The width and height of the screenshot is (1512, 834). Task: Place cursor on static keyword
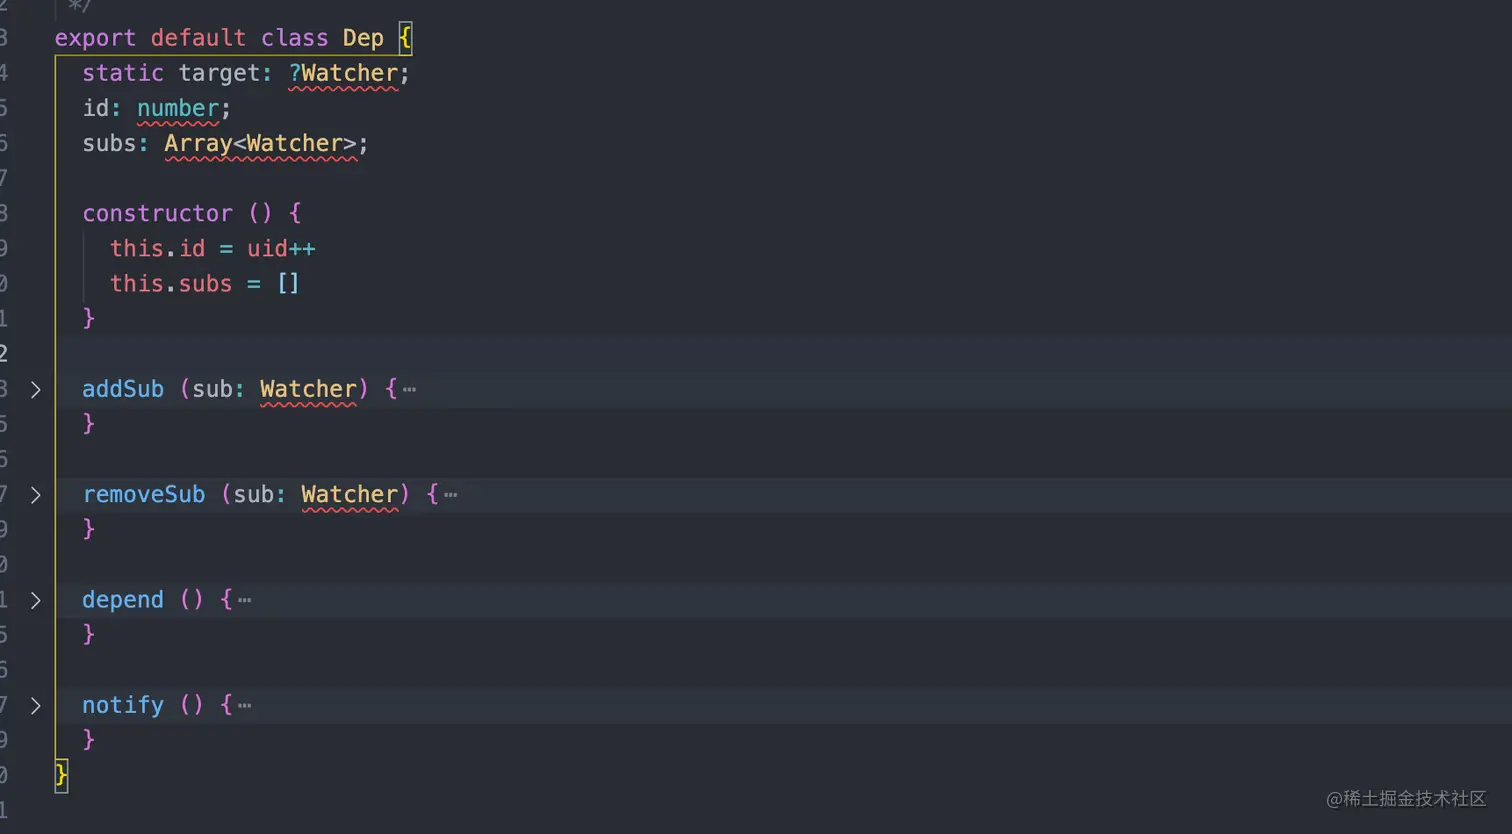click(x=122, y=73)
